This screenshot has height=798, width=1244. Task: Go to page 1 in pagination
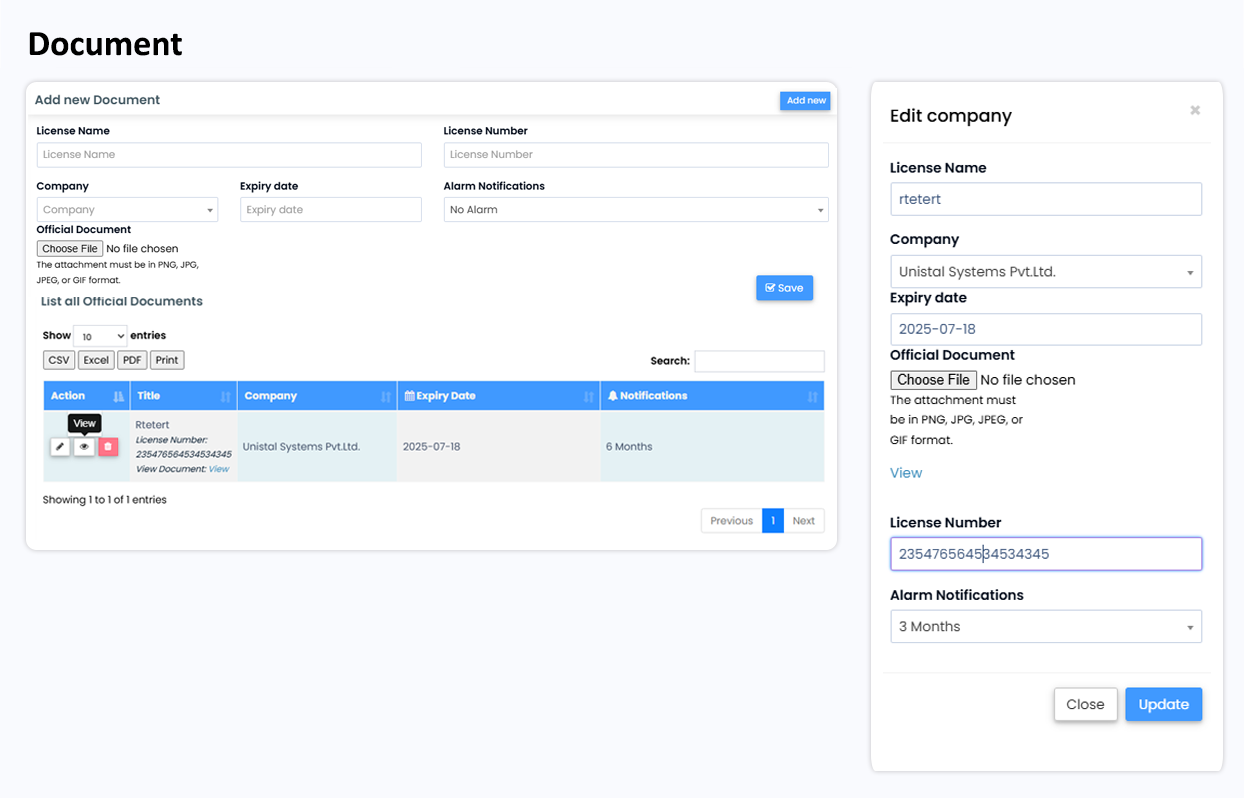pos(772,521)
